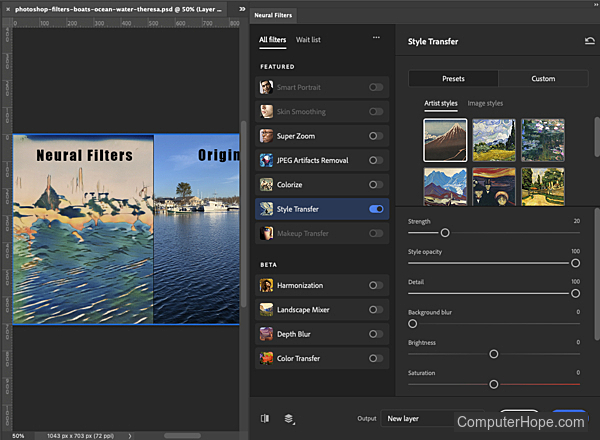
Task: Turn on the Color Transfer toggle
Action: [376, 358]
